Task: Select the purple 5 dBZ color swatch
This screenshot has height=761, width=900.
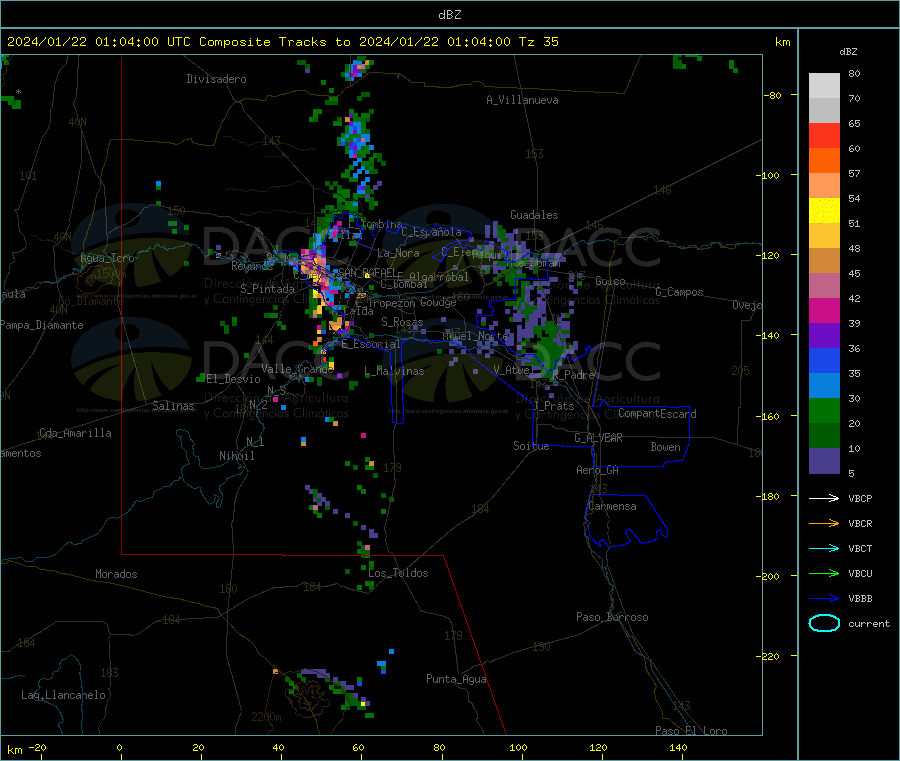Action: point(824,461)
